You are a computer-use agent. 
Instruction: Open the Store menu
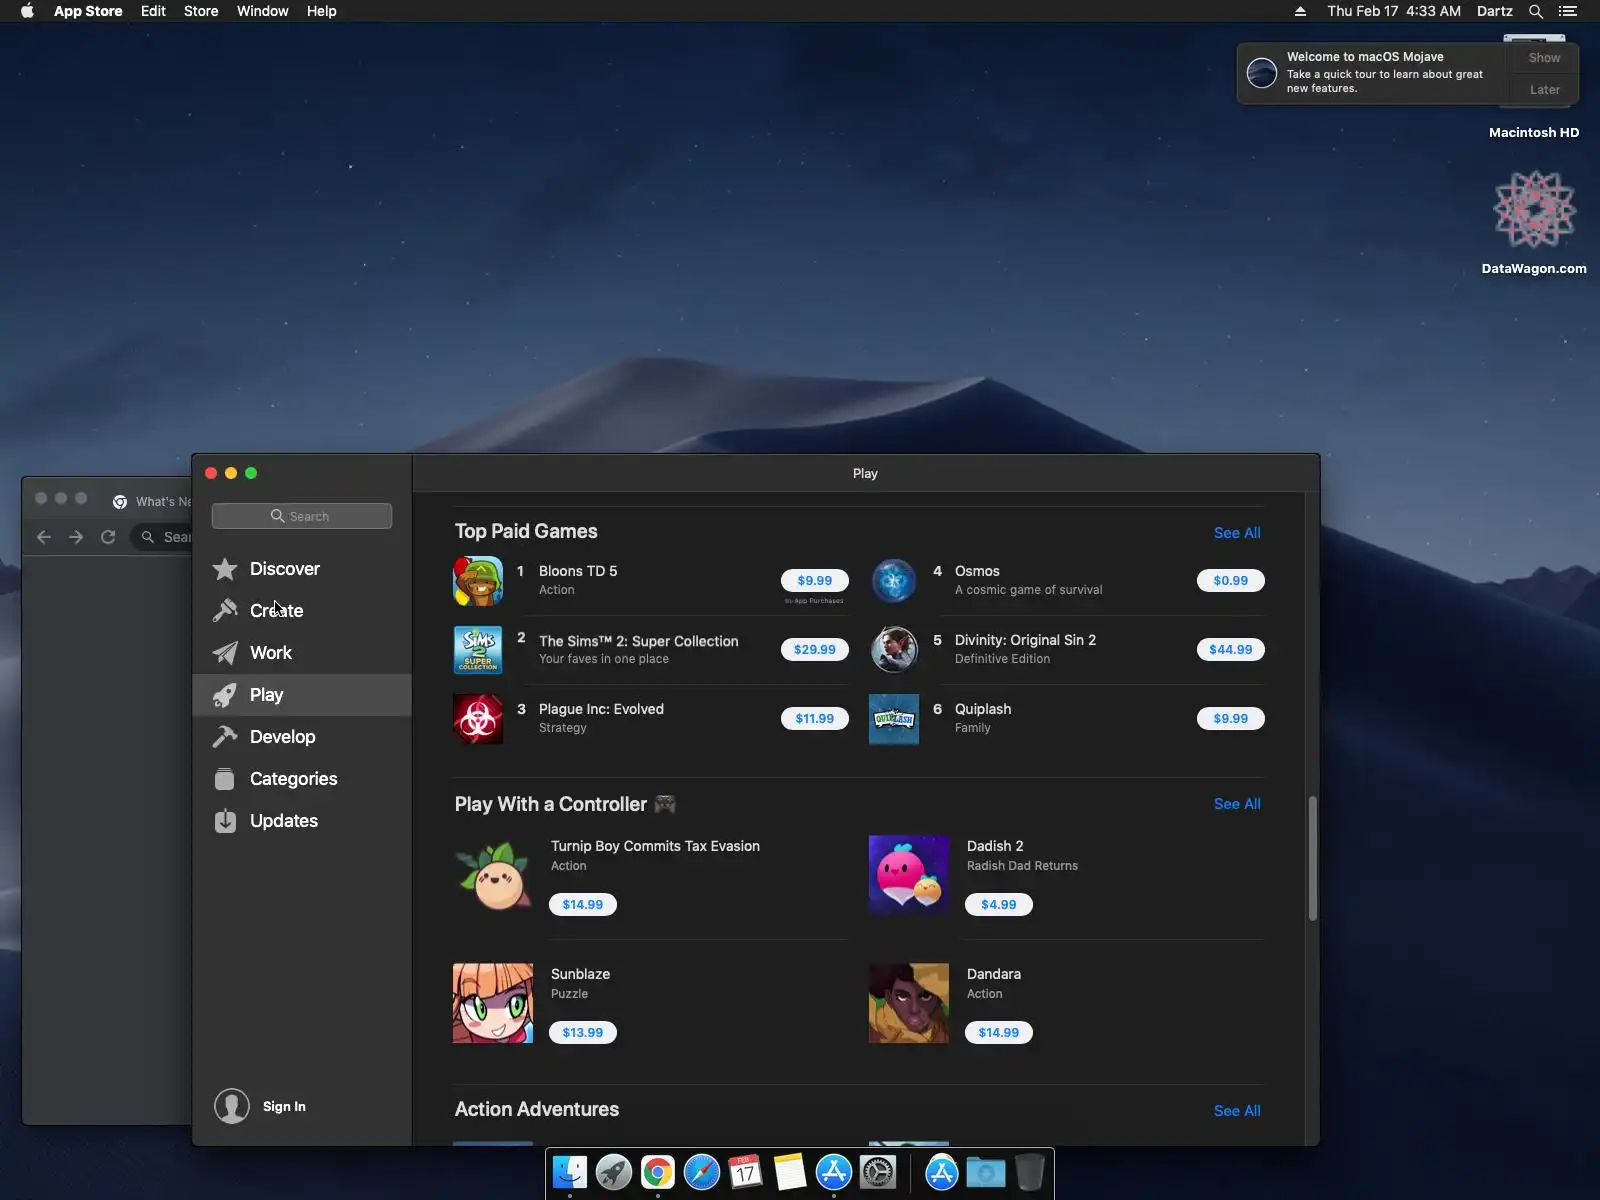201,11
